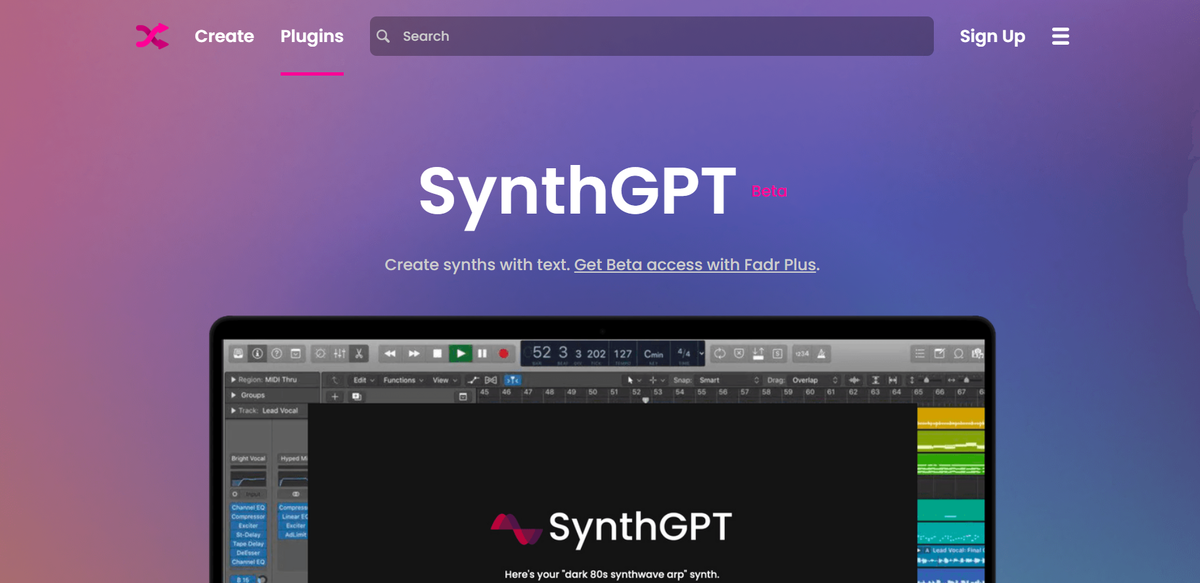The width and height of the screenshot is (1200, 583).
Task: Open the Loop Browser button
Action: coord(958,353)
